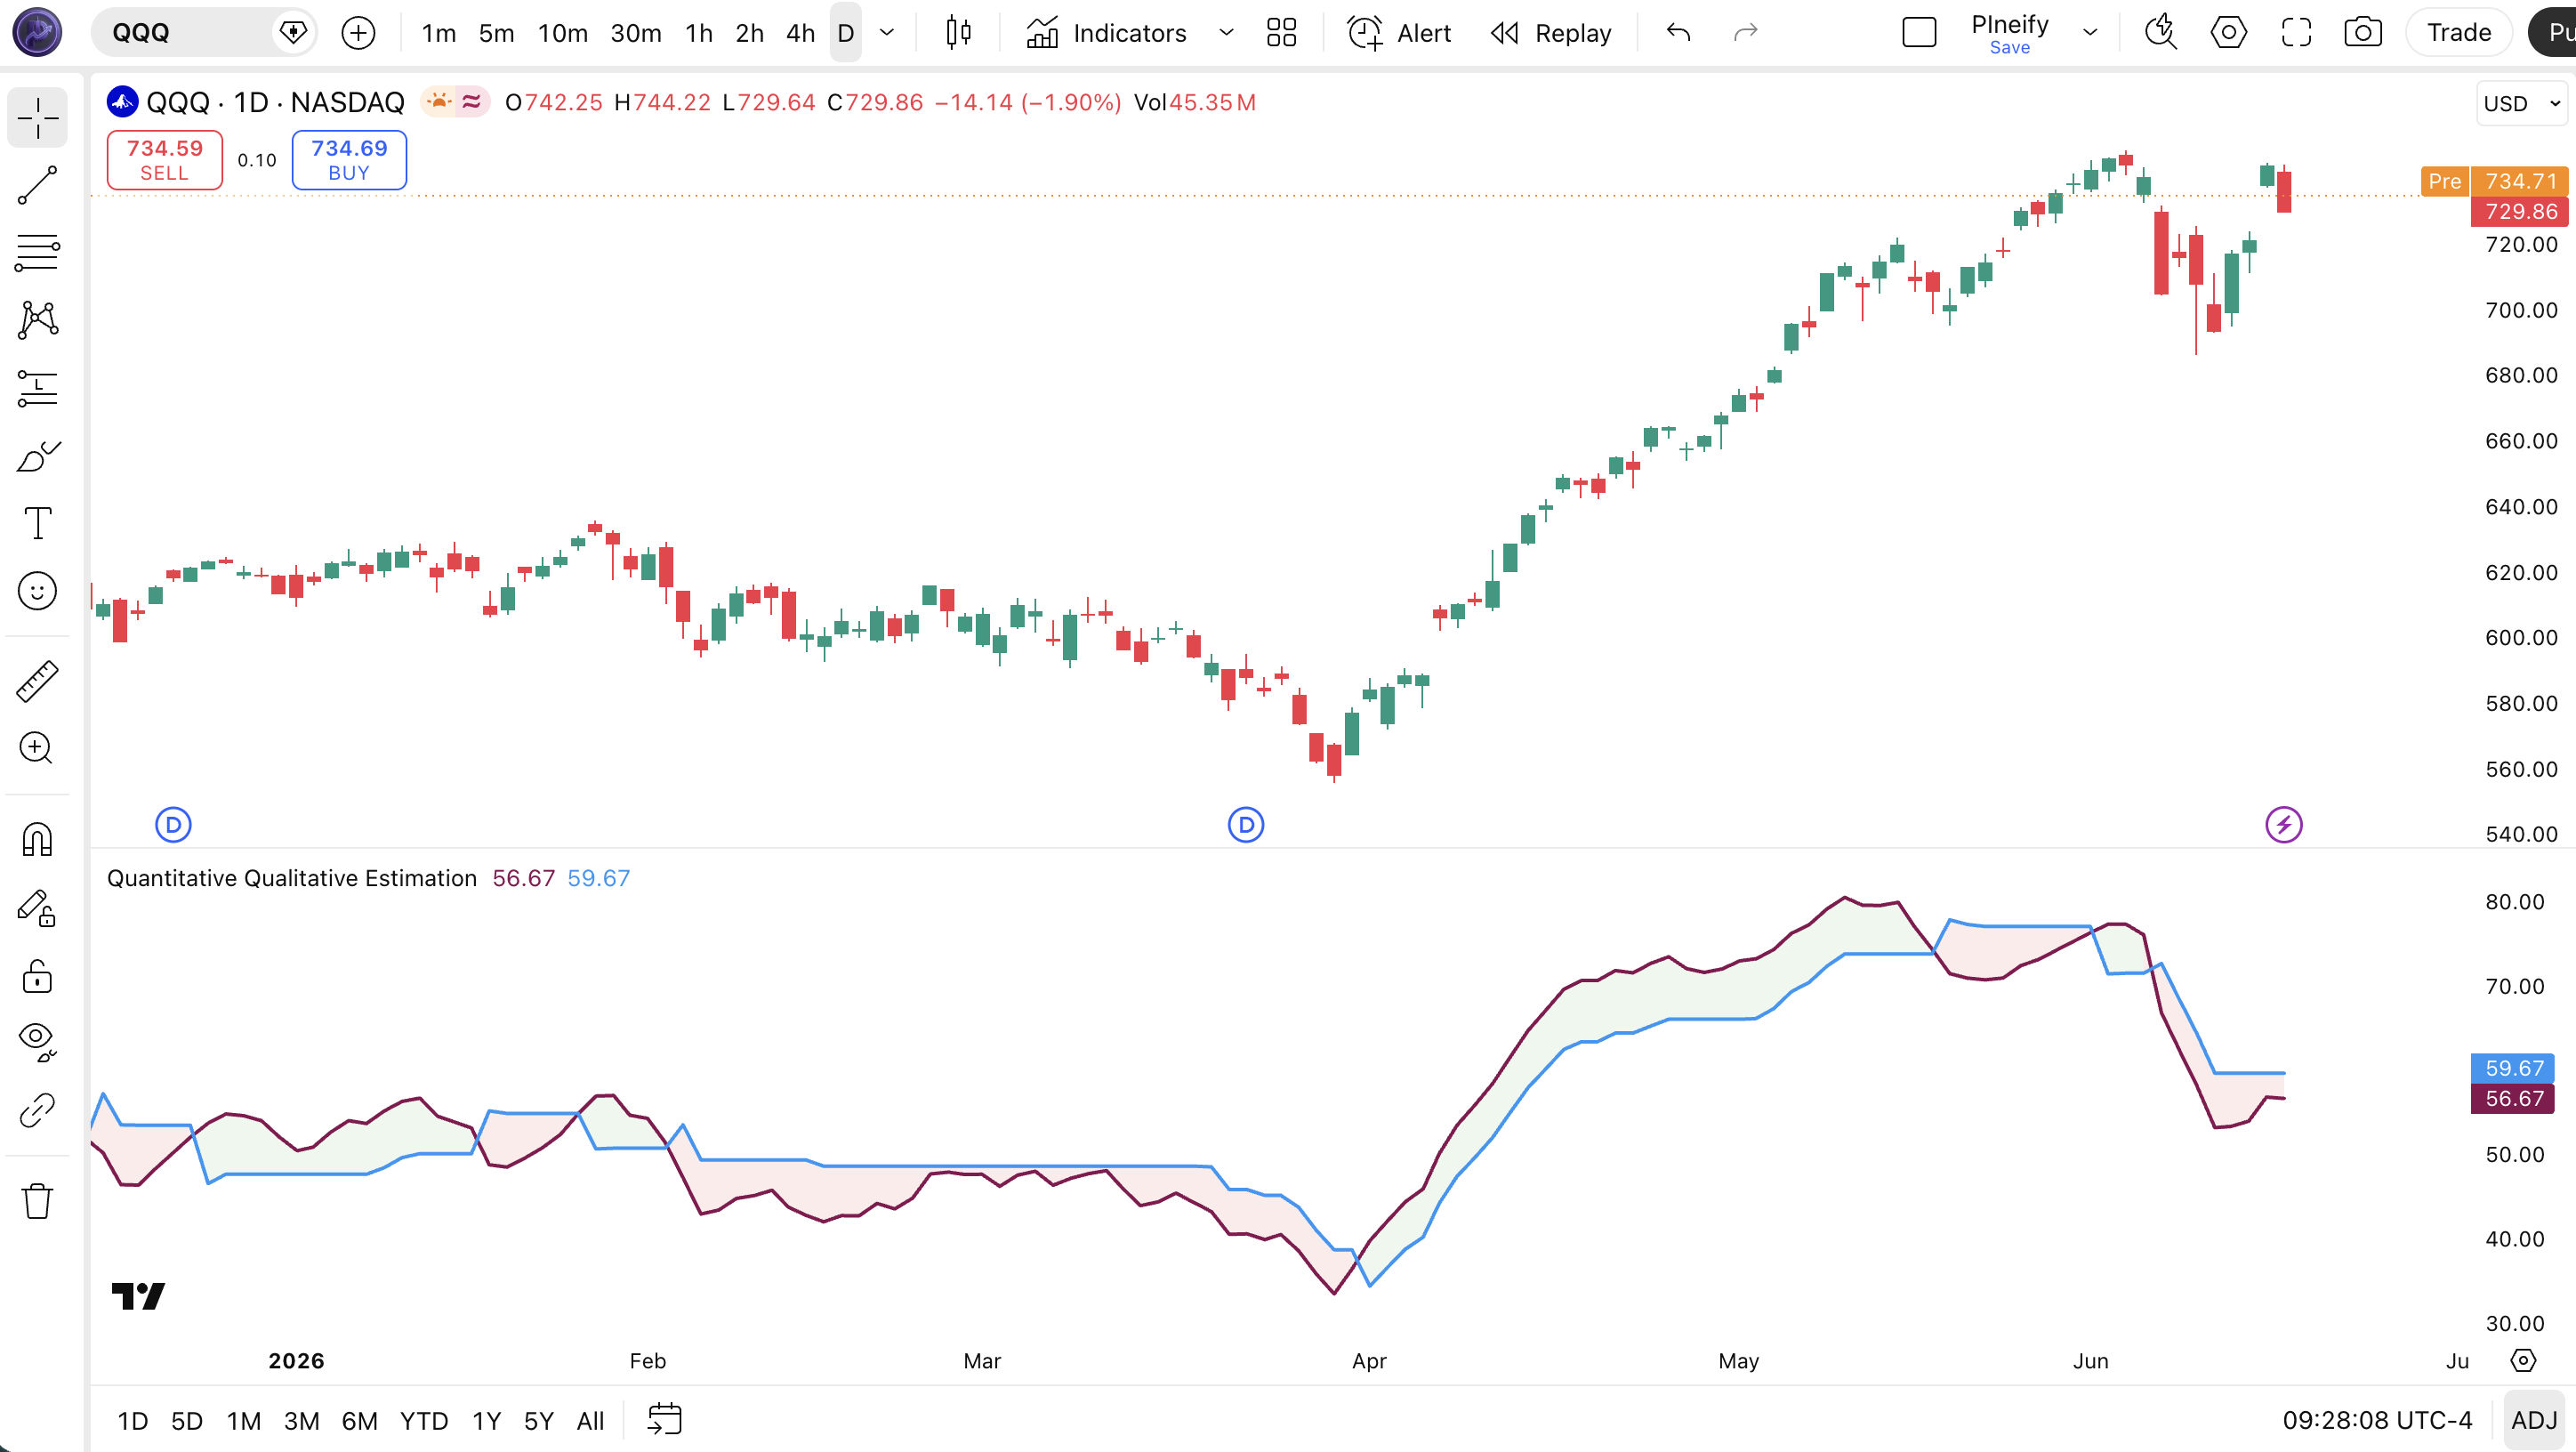Select the 1h timeframe
Screen dimensions: 2576x1452
pos(699,33)
